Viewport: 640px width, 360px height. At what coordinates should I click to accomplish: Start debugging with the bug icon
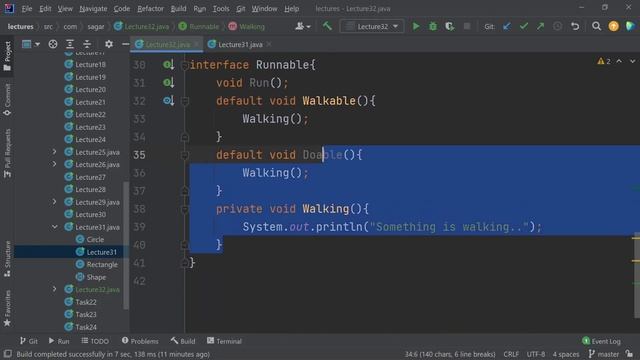pyautogui.click(x=433, y=27)
